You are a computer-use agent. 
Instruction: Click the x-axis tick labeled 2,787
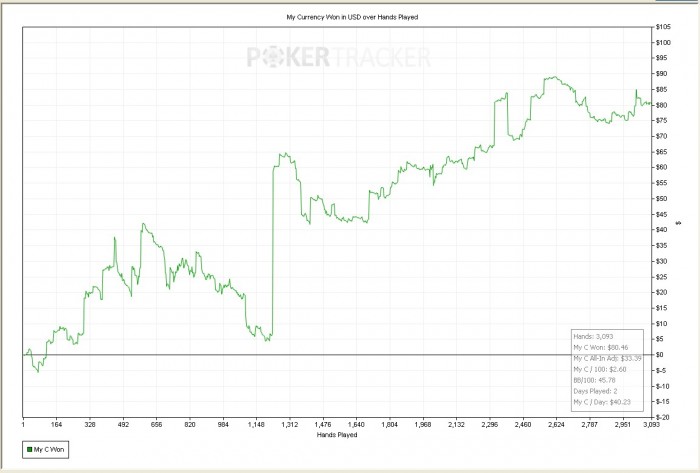pyautogui.click(x=589, y=424)
